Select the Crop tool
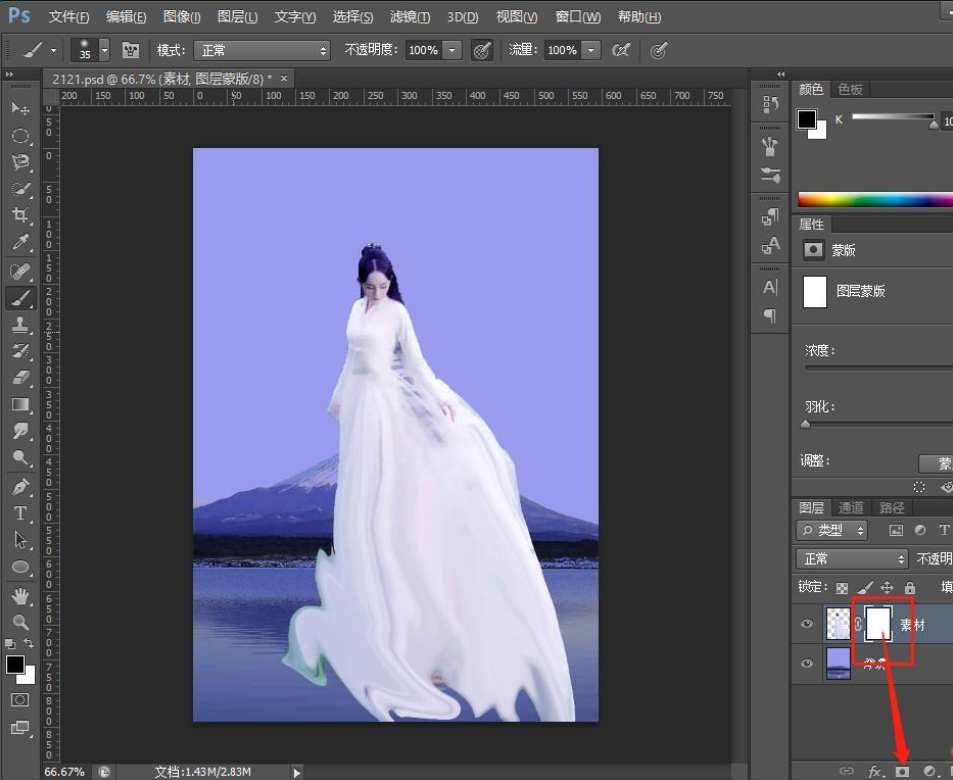953x780 pixels. [x=20, y=216]
